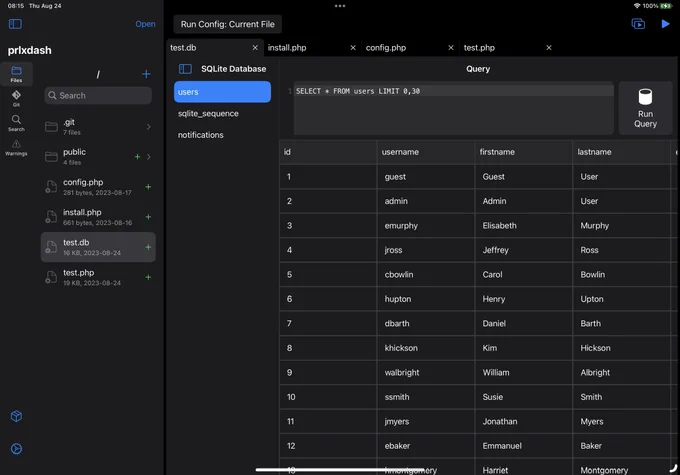
Task: Run the current file with play button
Action: (x=665, y=24)
